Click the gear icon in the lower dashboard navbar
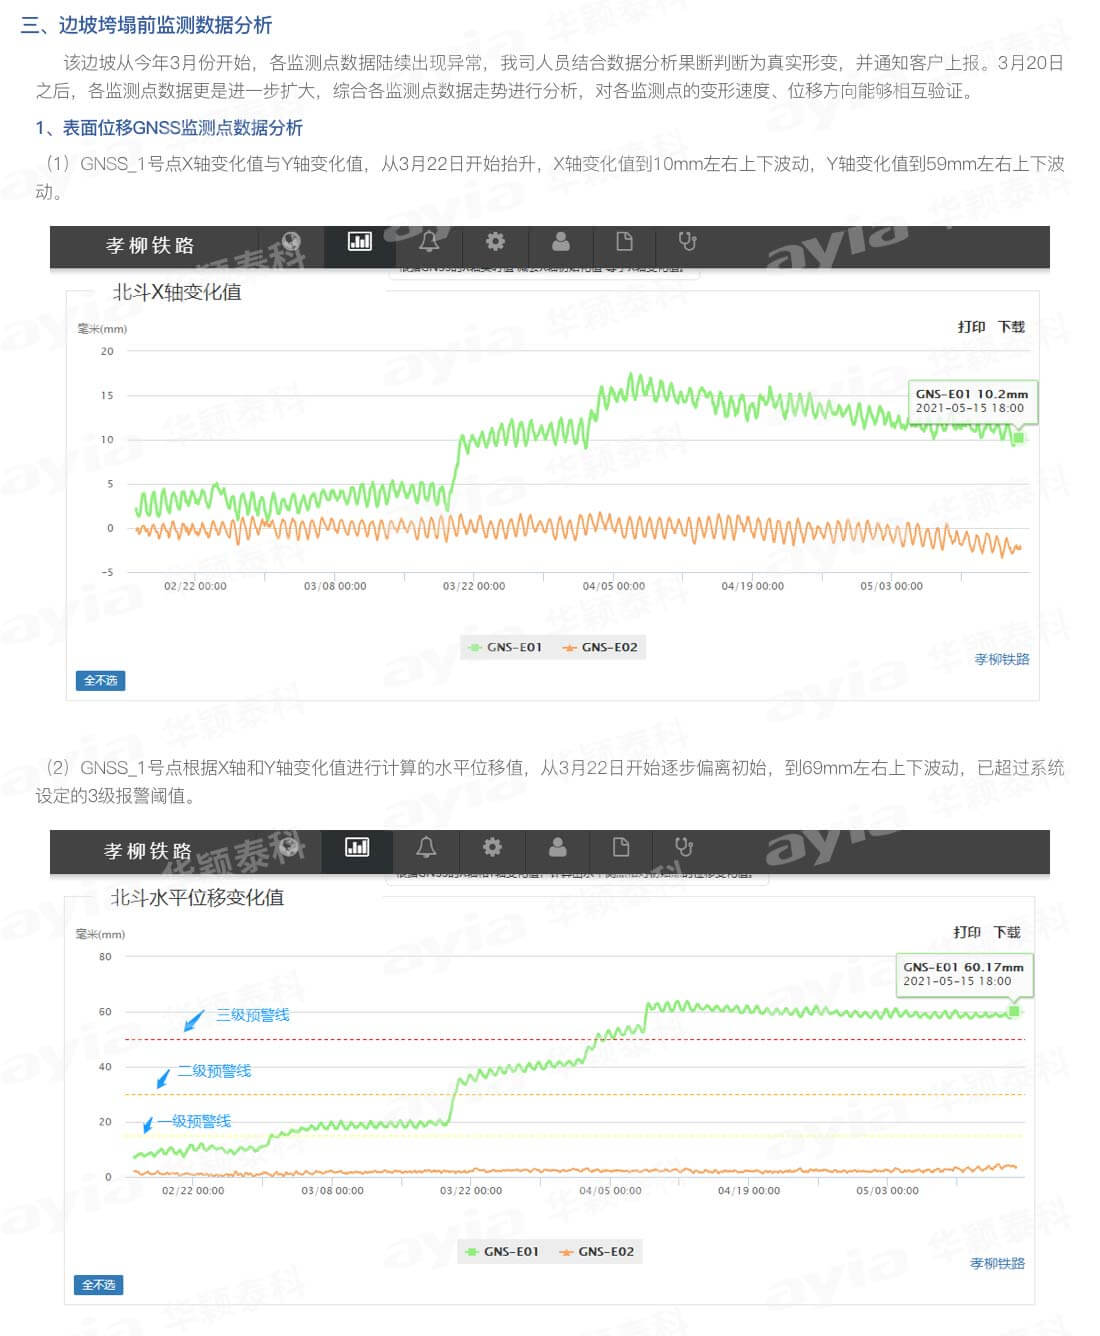The height and width of the screenshot is (1336, 1100). tap(491, 848)
